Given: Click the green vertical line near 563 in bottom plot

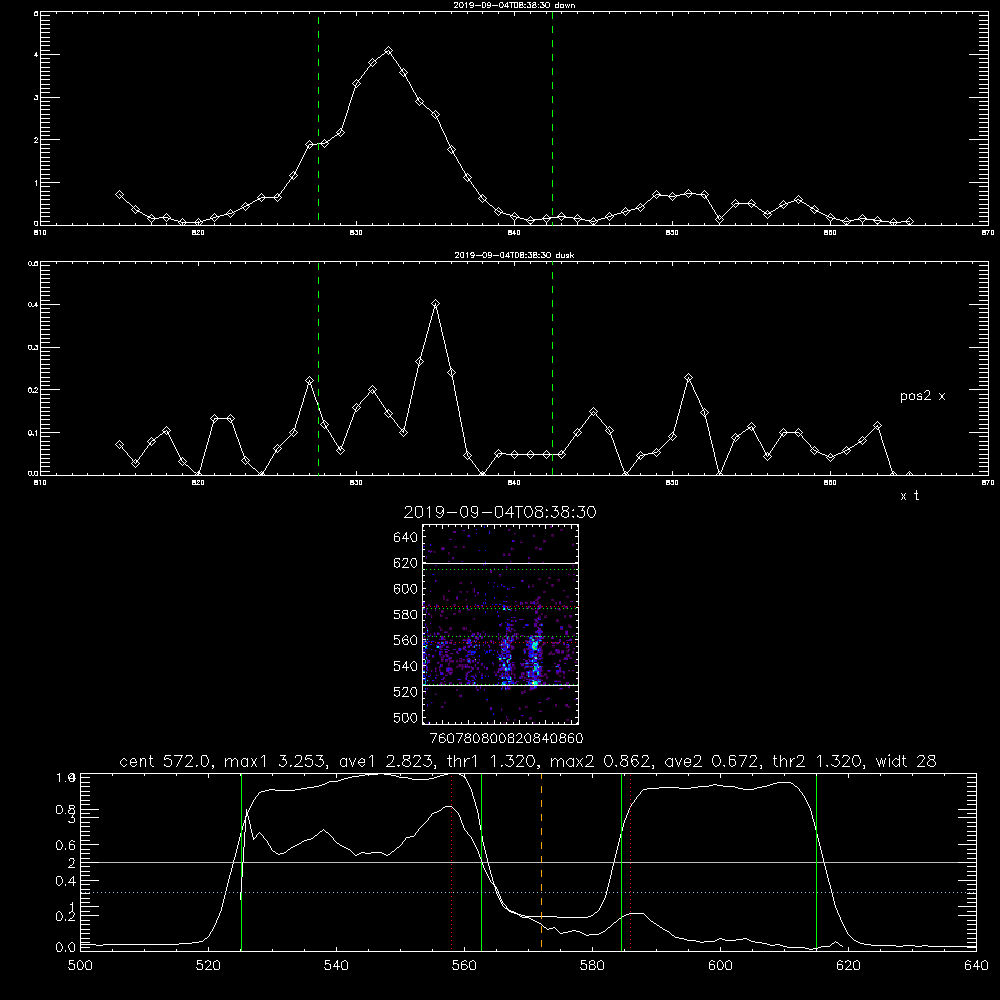Looking at the screenshot, I should pos(482,861).
